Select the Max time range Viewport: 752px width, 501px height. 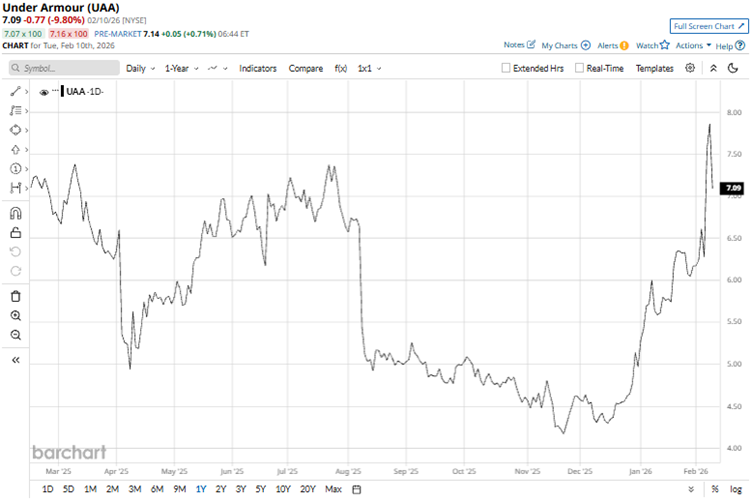pyautogui.click(x=333, y=489)
